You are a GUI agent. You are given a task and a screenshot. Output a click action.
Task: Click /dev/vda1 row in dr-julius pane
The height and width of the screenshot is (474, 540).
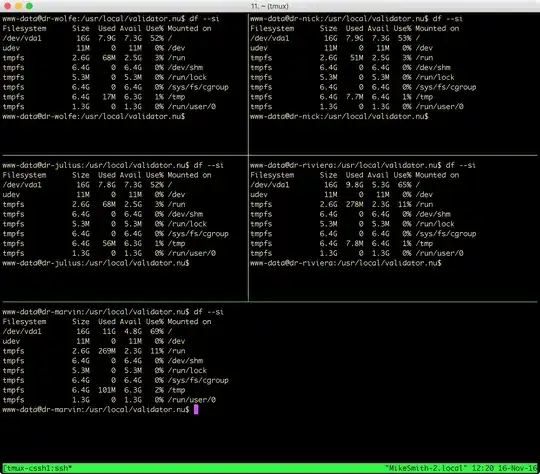pos(87,185)
